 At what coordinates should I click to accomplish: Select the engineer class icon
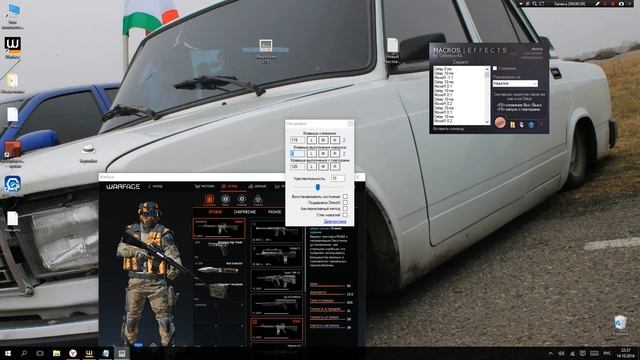[x=242, y=199]
